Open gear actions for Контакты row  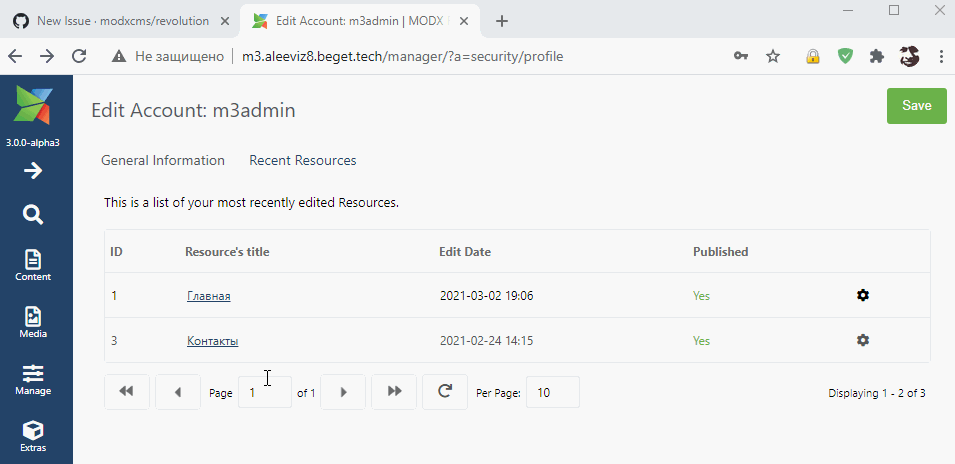click(x=862, y=340)
